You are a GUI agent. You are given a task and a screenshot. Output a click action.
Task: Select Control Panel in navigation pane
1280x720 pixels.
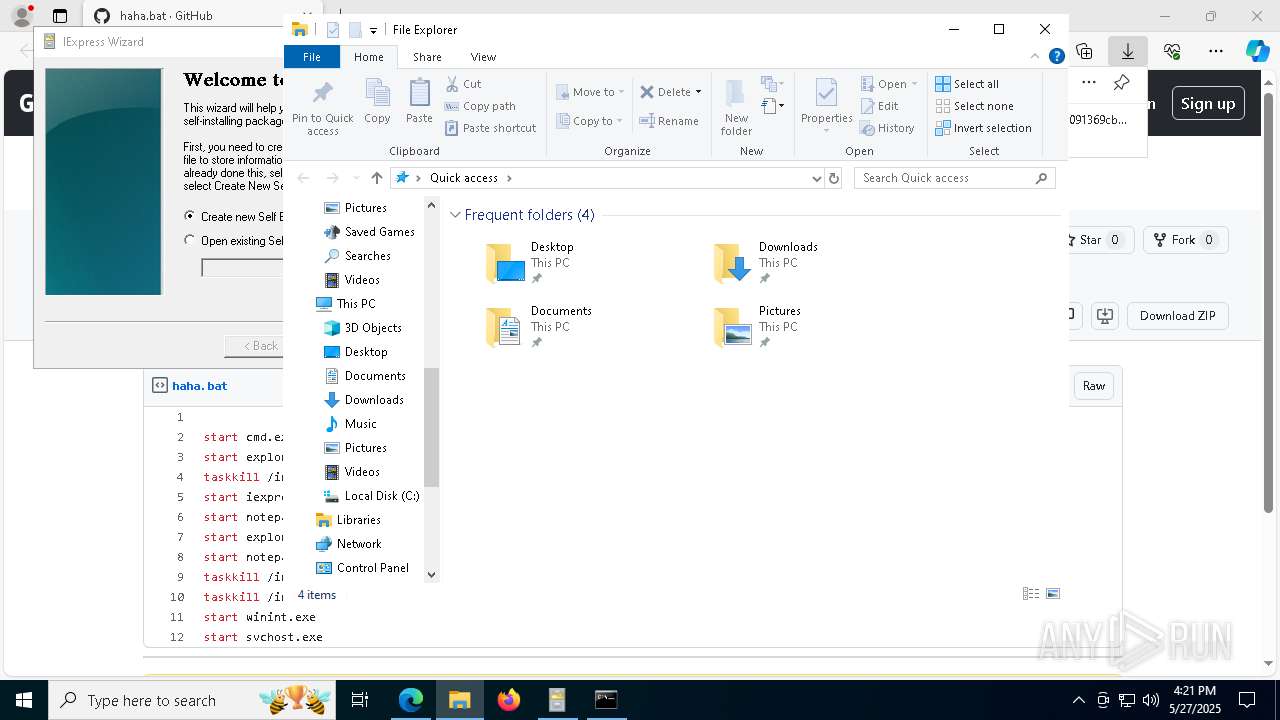pos(362,568)
